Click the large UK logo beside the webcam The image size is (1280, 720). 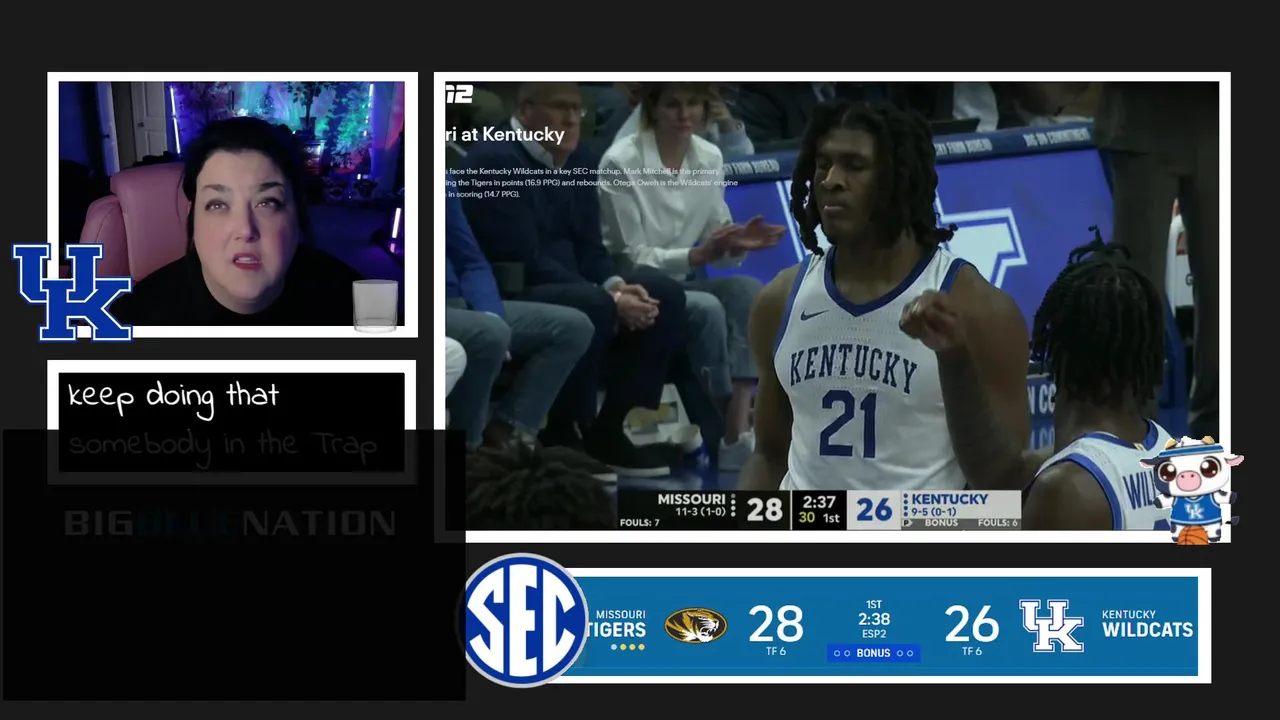(x=72, y=291)
